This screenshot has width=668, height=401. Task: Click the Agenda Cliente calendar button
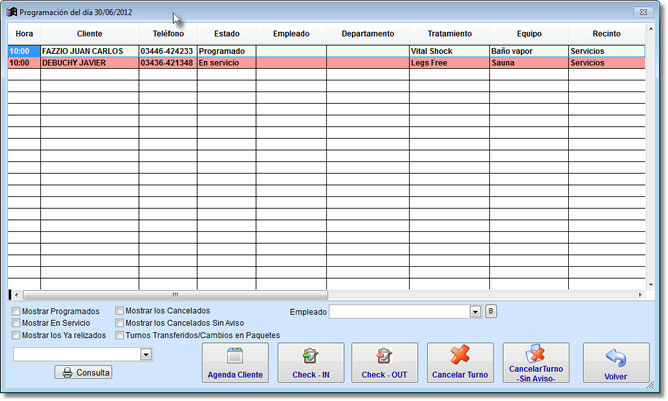click(235, 362)
